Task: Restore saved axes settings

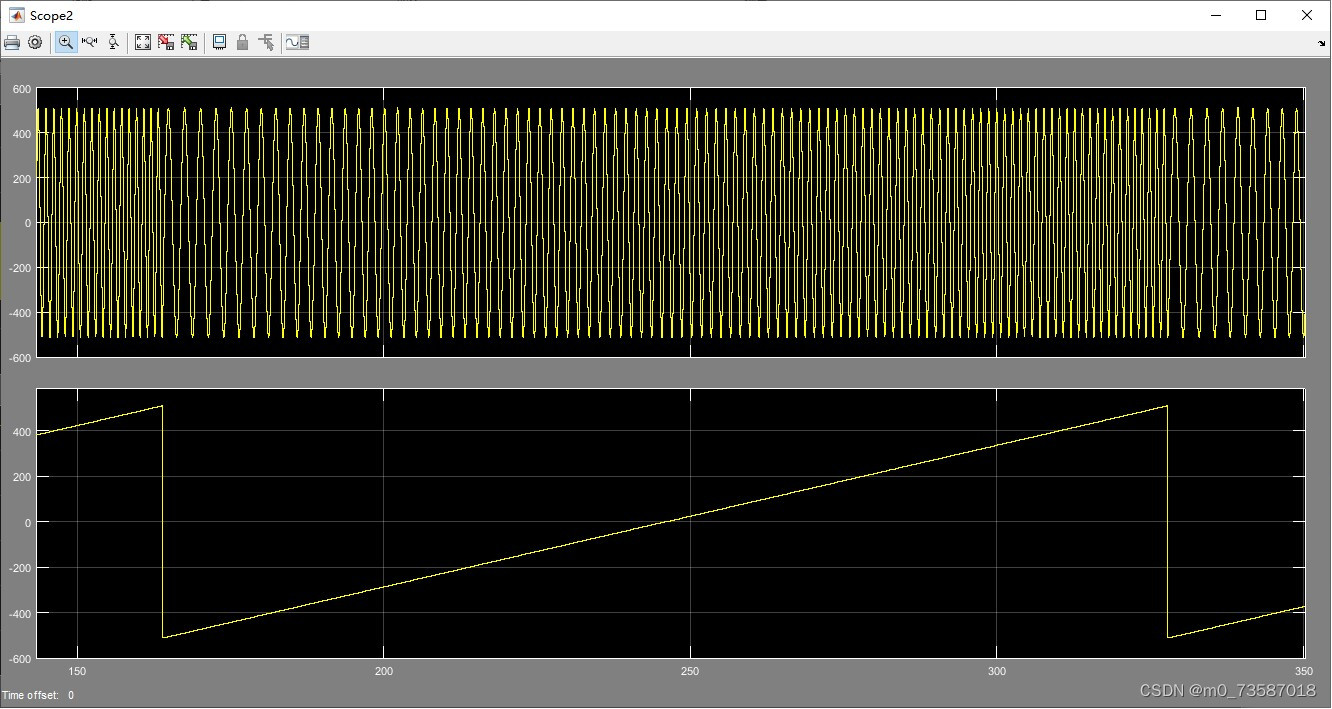Action: click(x=190, y=42)
